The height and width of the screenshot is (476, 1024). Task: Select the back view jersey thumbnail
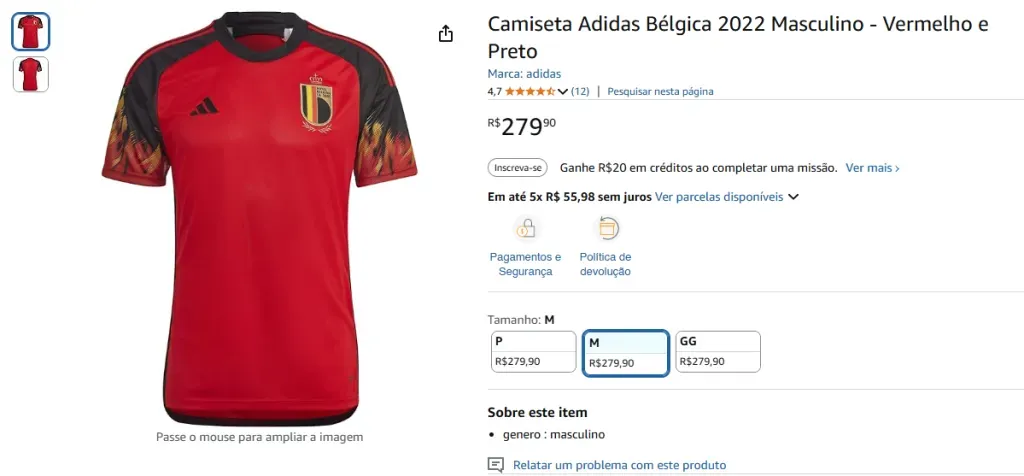coord(30,74)
